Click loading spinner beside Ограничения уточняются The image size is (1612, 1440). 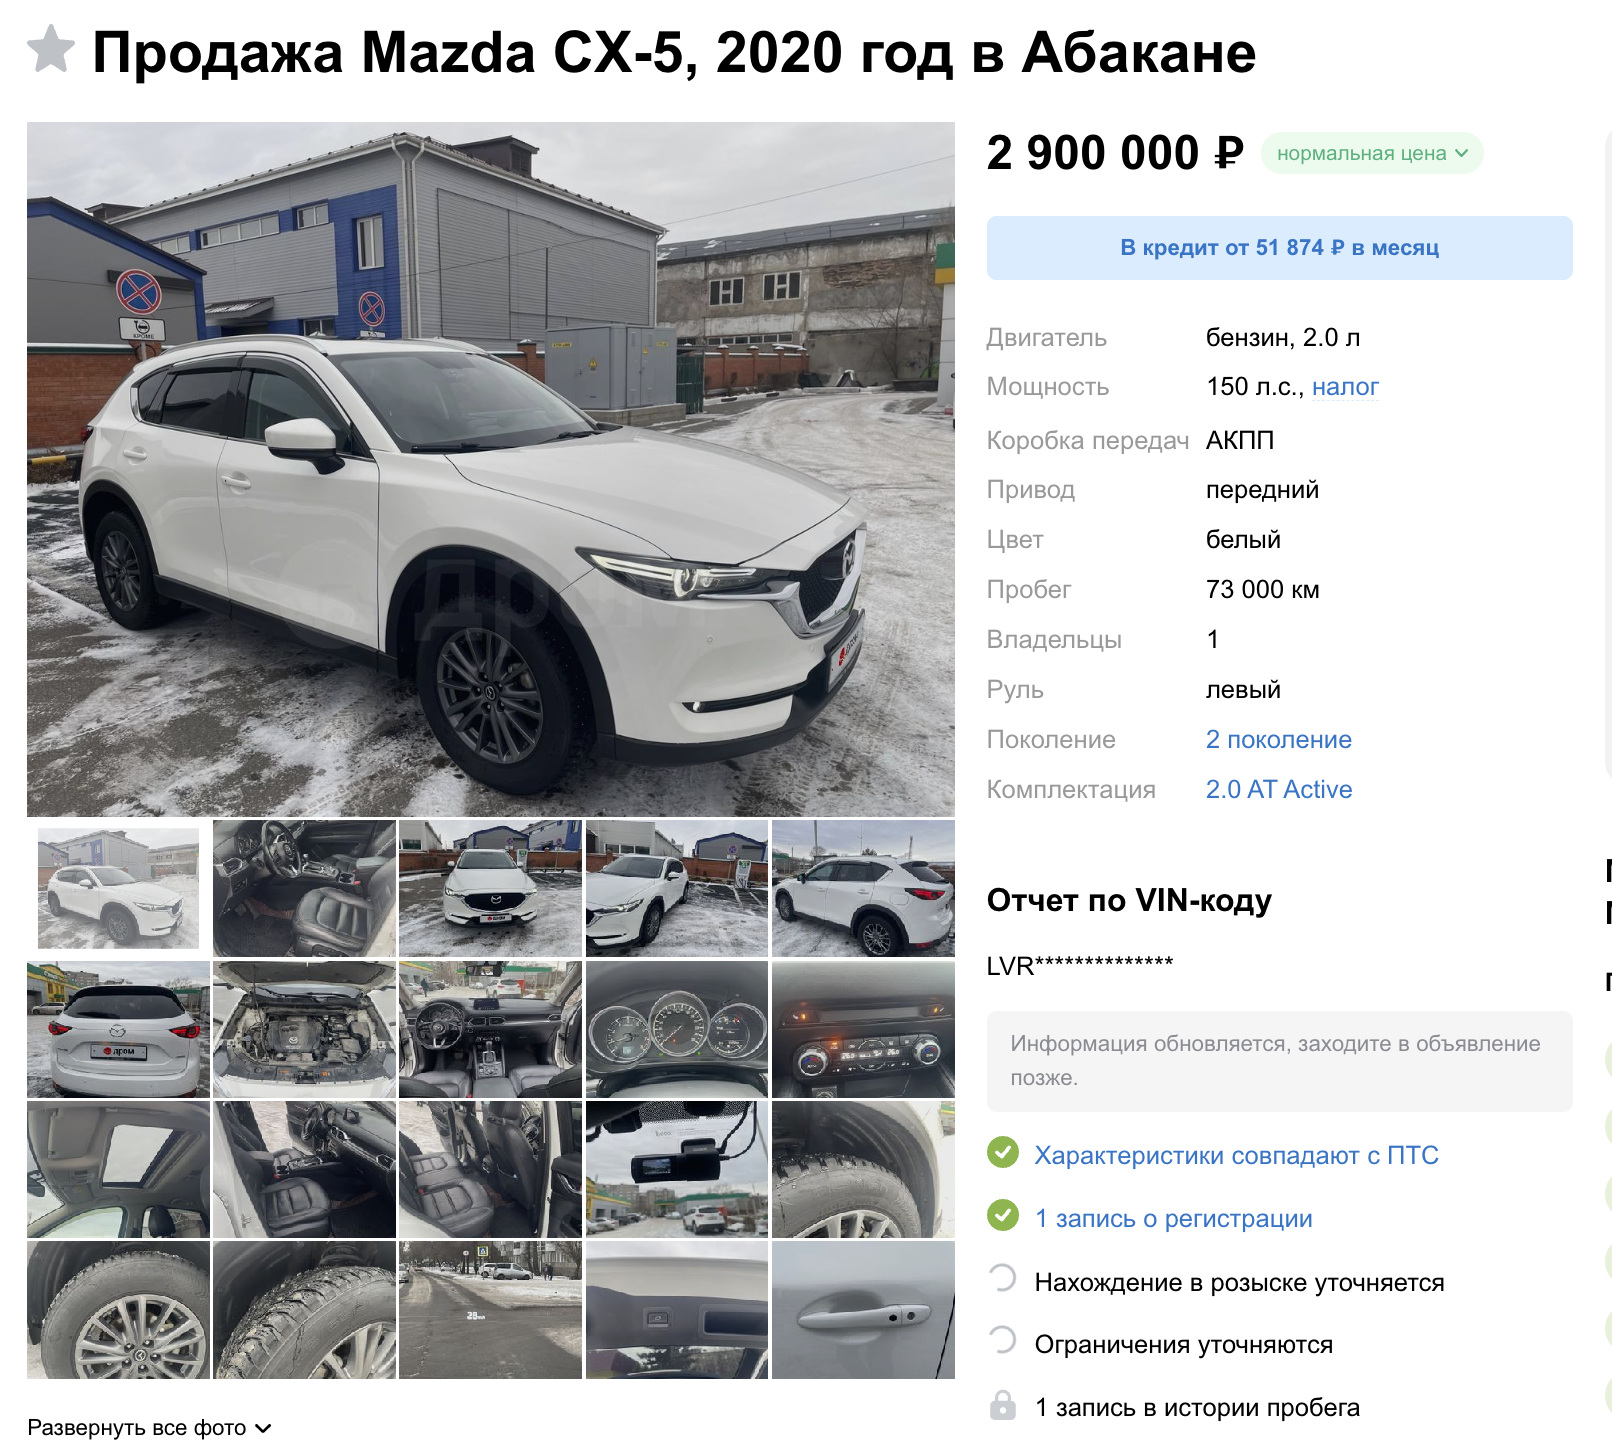pyautogui.click(x=1003, y=1341)
